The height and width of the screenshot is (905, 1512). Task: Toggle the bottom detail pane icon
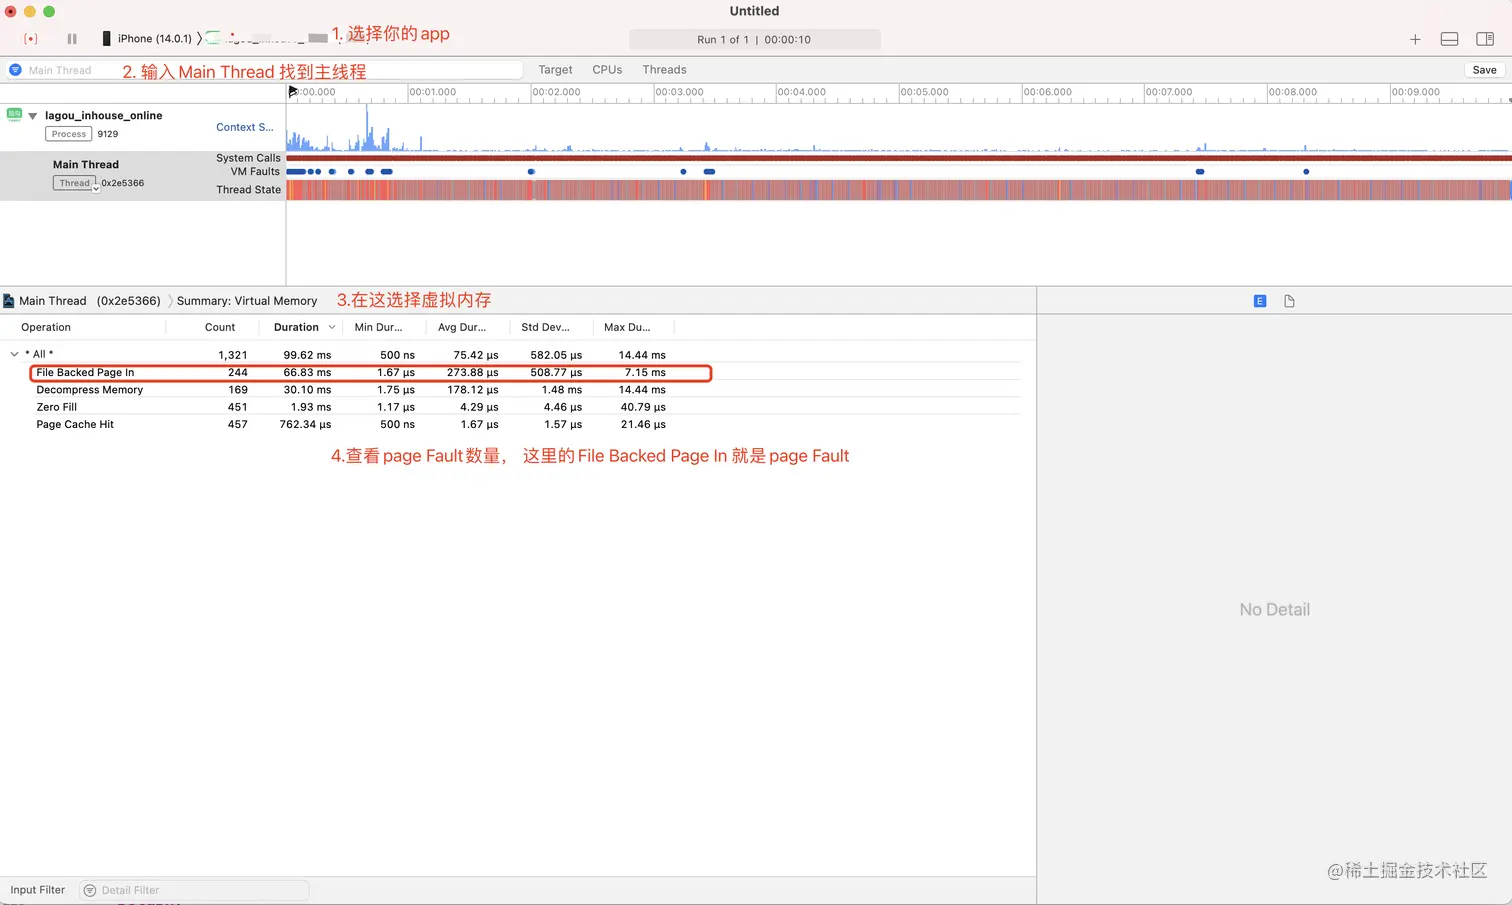pos(1449,39)
